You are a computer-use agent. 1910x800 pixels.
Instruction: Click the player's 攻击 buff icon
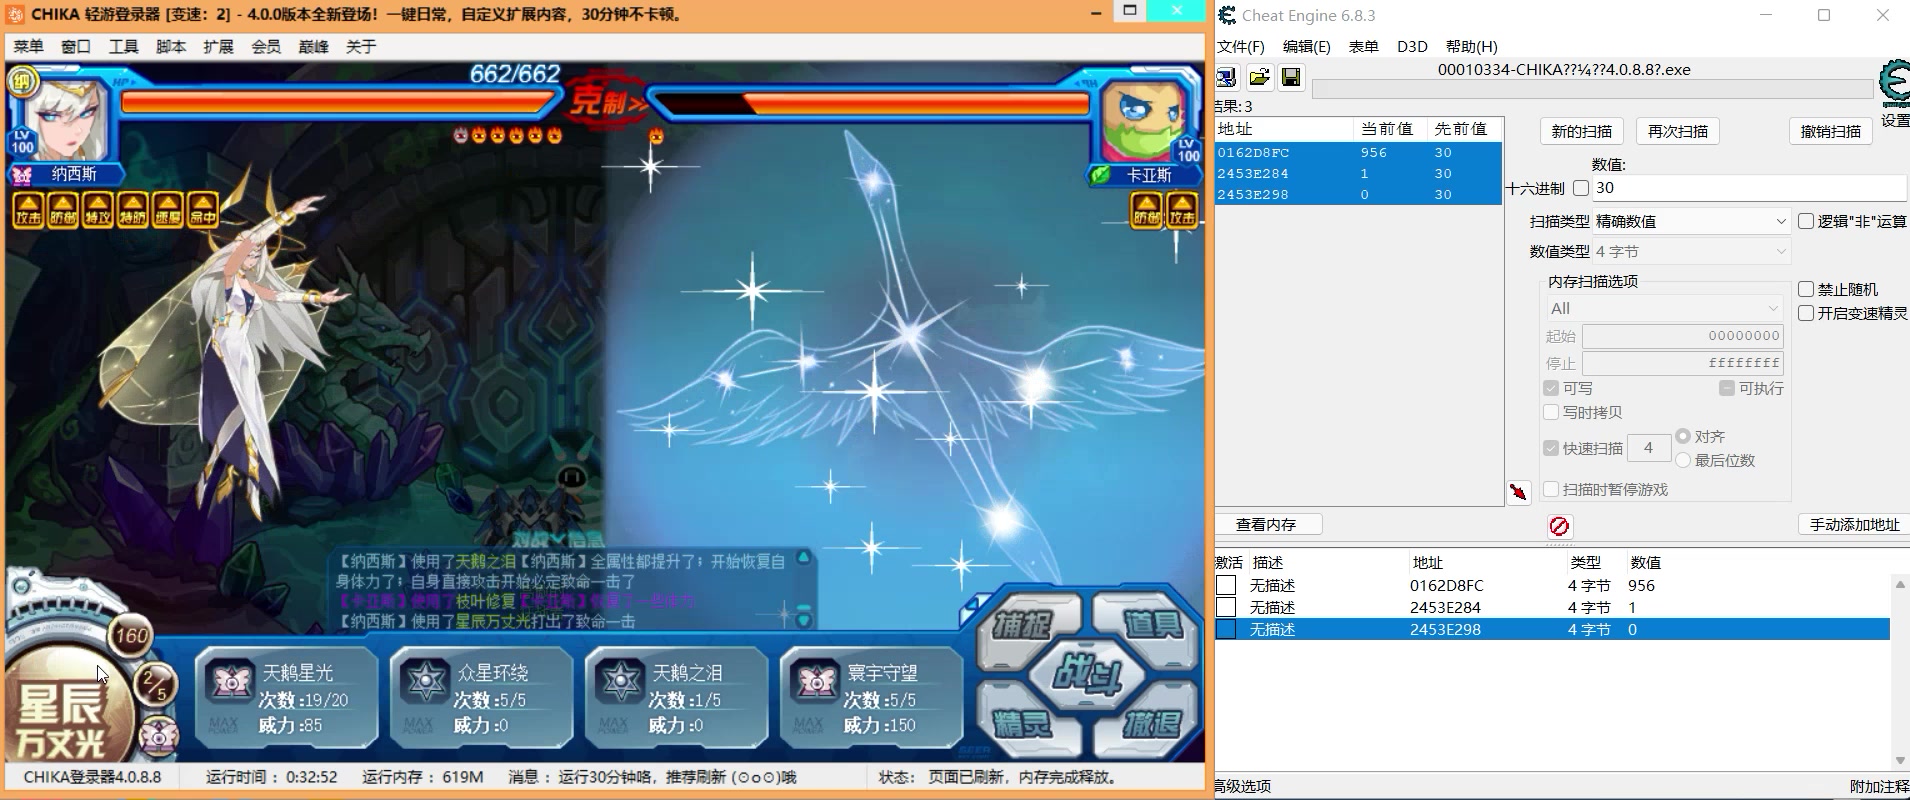click(x=28, y=209)
